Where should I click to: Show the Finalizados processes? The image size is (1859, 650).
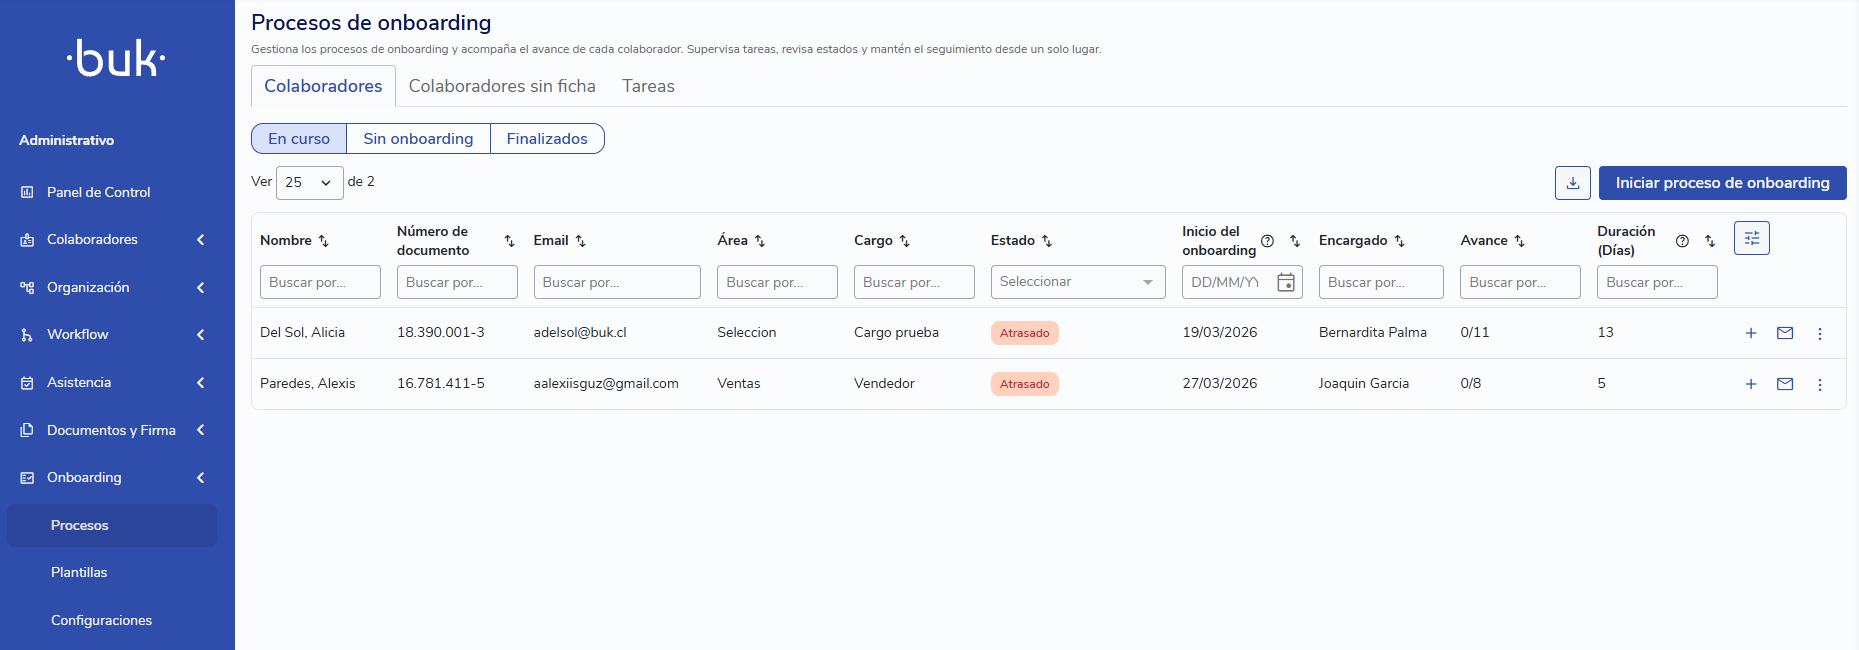546,139
